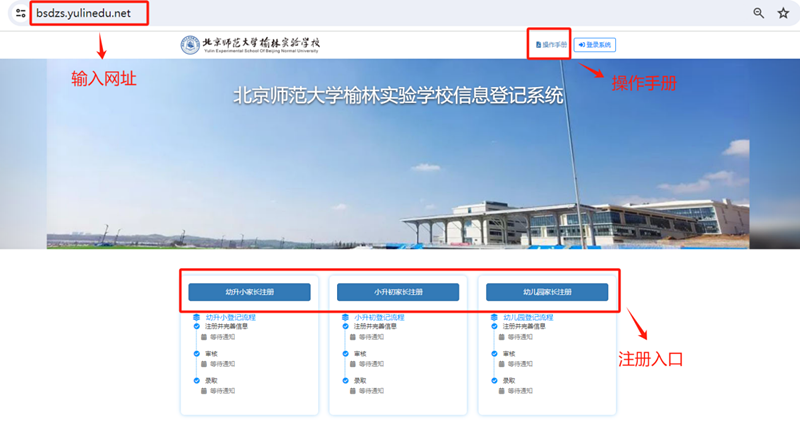
Task: Open the 幼儿园登记流程 heading
Action: pos(528,317)
